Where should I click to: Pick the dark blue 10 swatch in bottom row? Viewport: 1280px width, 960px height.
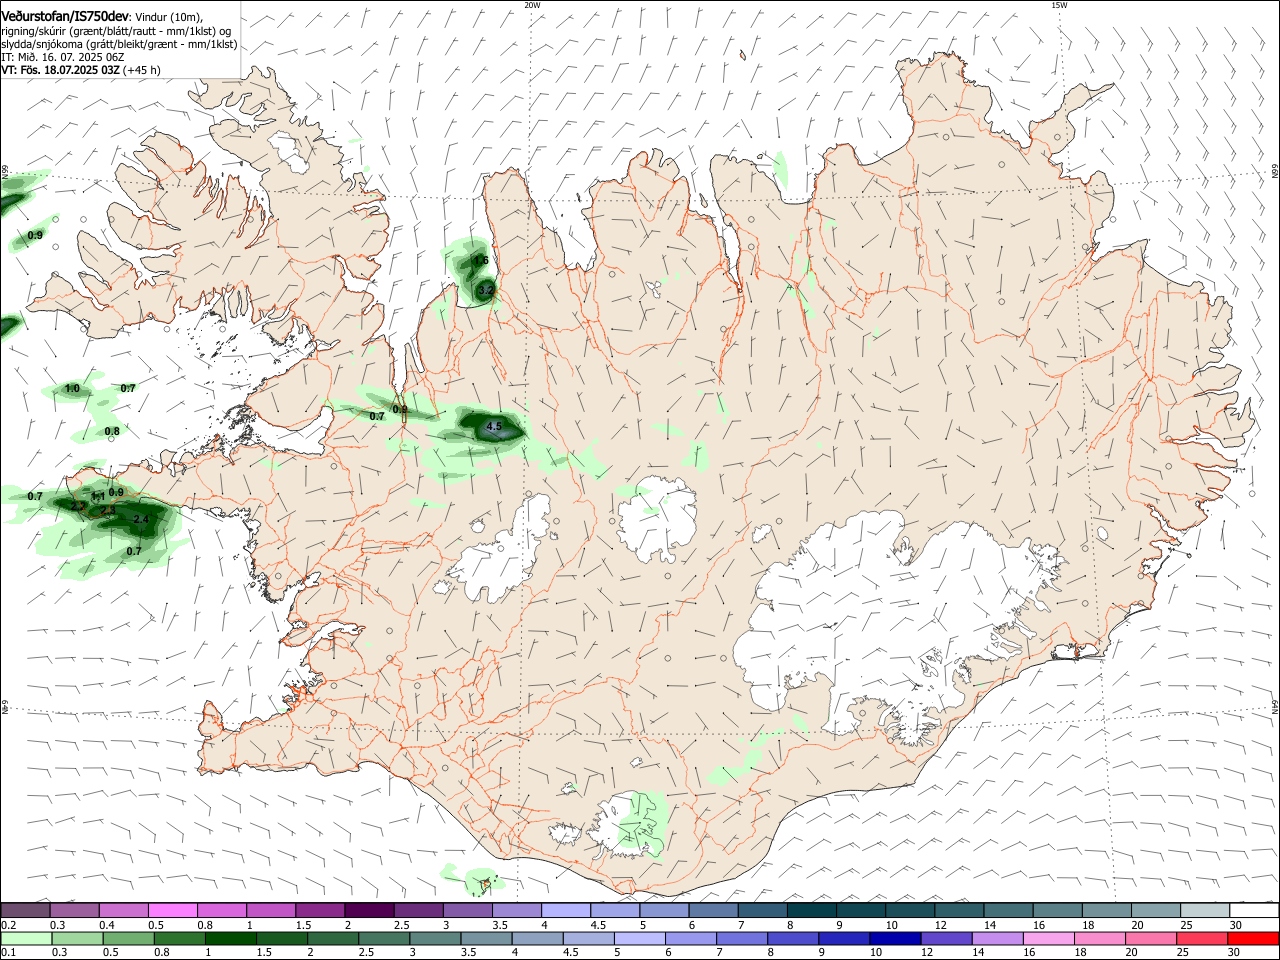click(x=893, y=938)
